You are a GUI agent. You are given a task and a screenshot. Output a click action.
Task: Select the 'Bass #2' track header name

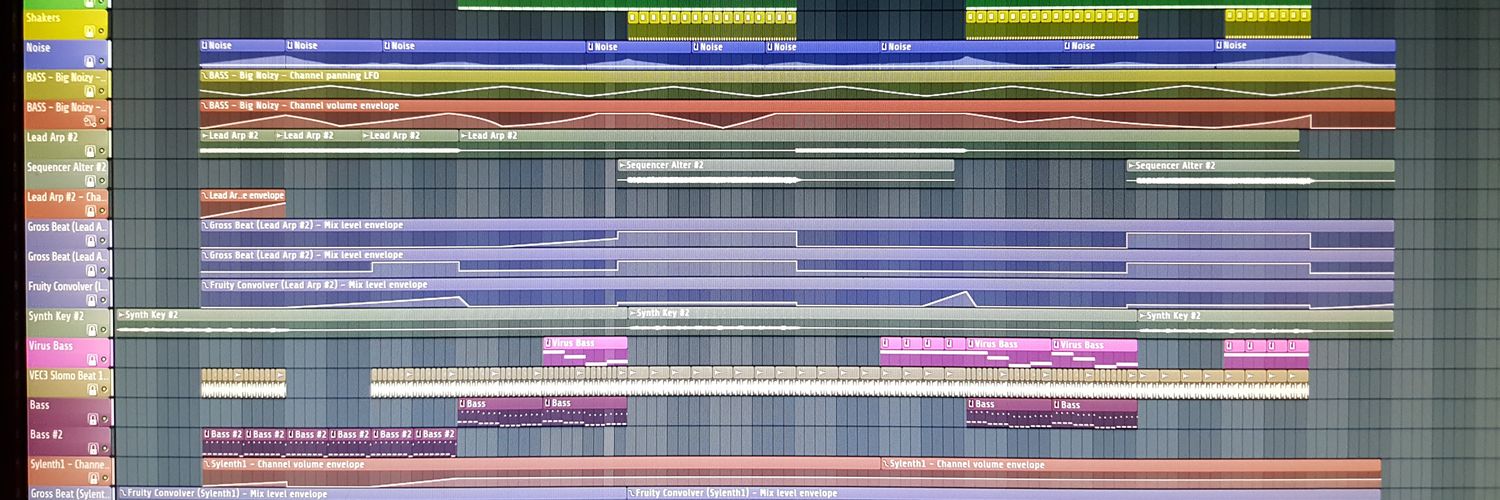pyautogui.click(x=46, y=434)
